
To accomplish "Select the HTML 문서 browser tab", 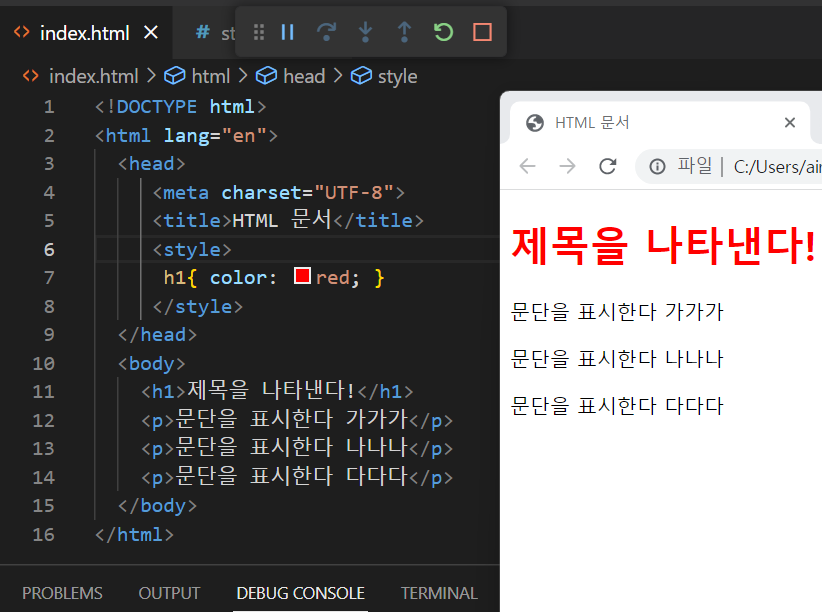I will click(x=659, y=123).
